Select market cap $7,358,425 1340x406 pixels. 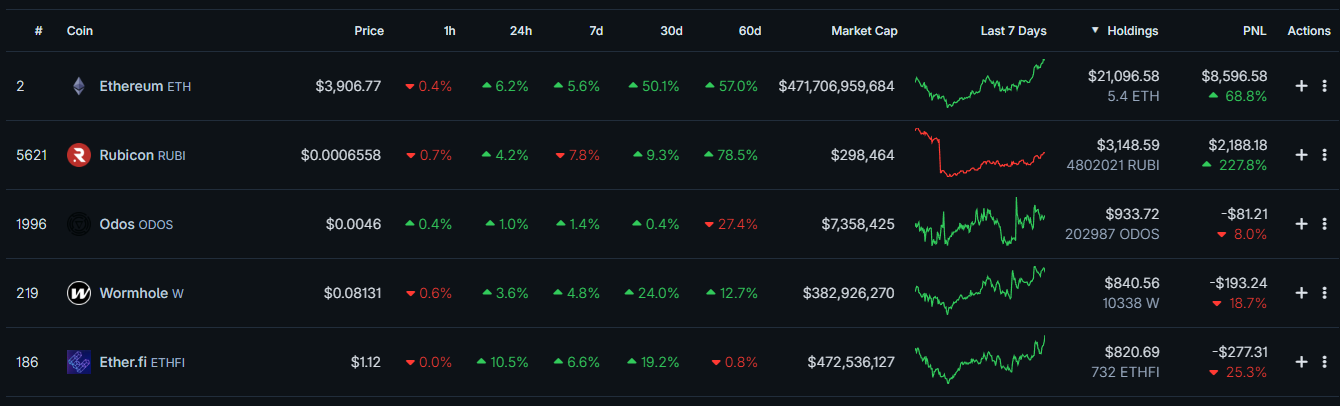click(x=856, y=224)
